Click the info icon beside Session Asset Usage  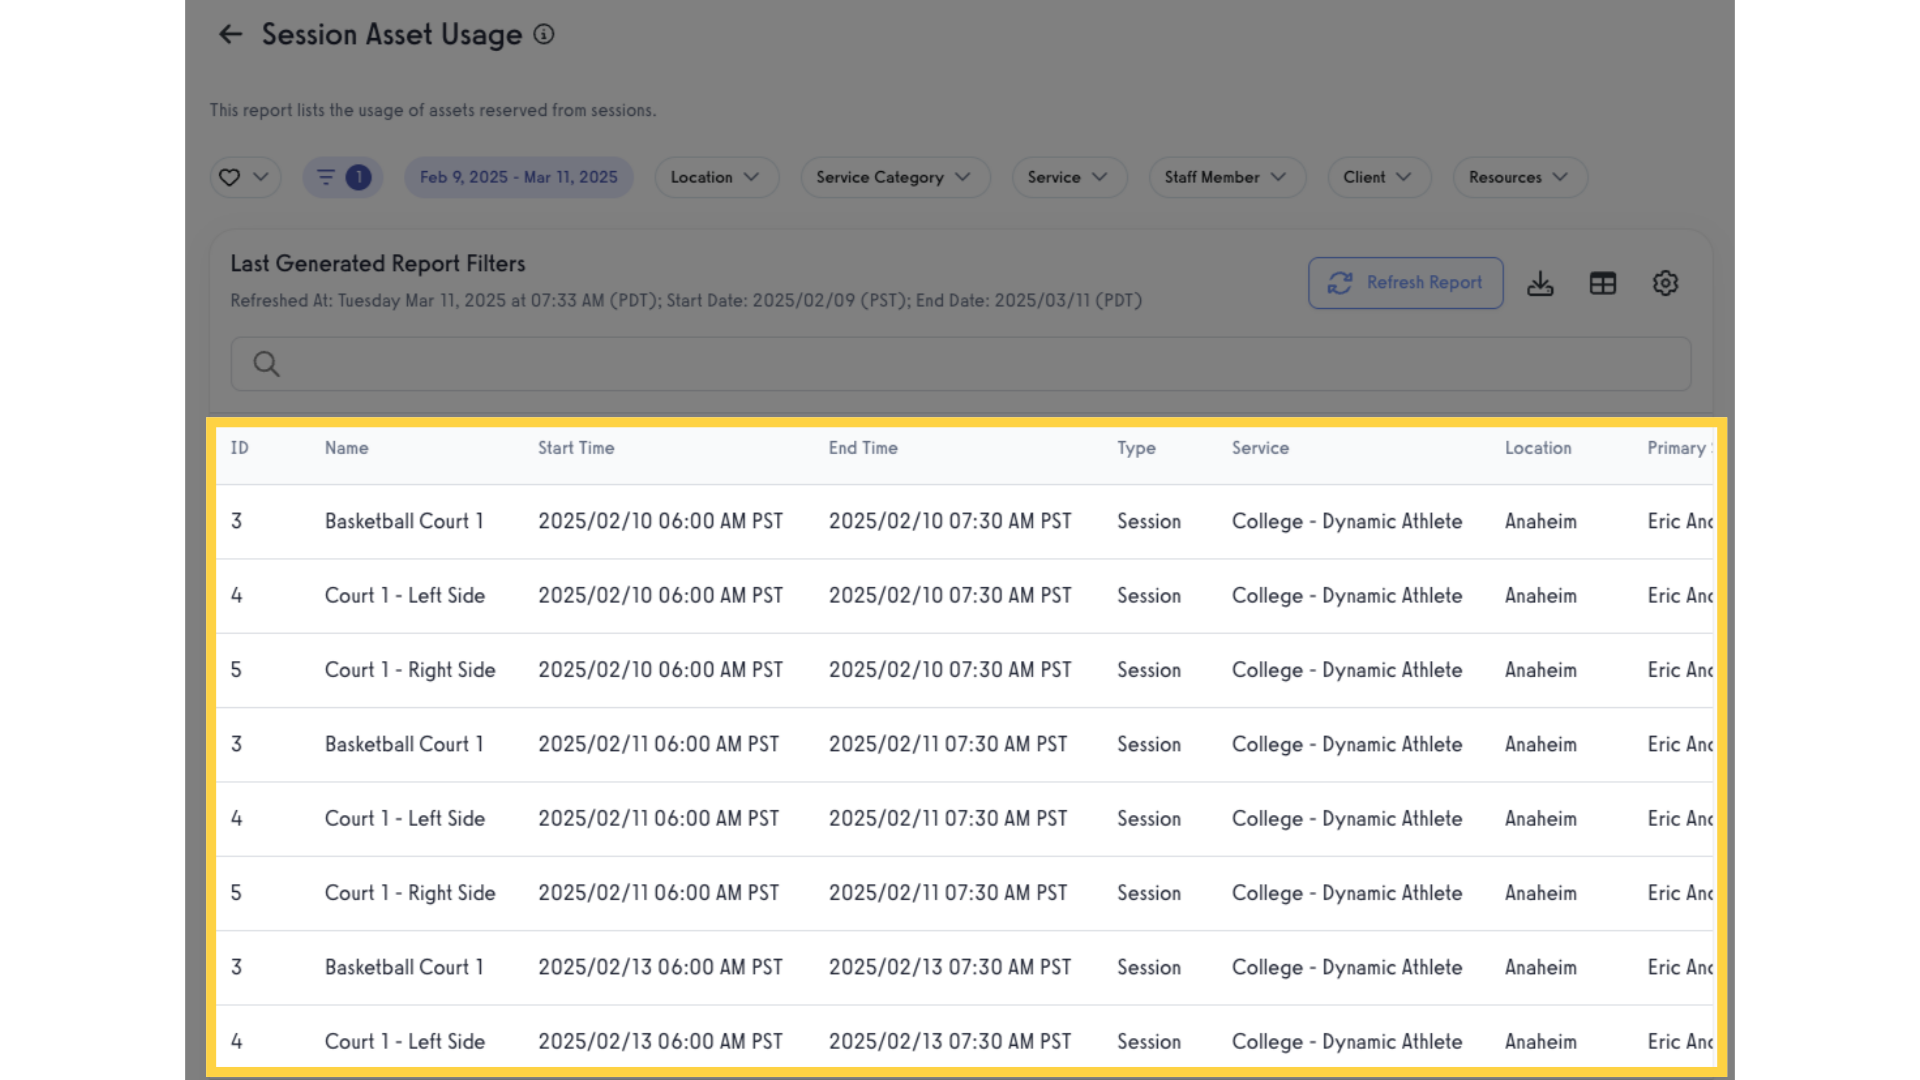pos(544,34)
